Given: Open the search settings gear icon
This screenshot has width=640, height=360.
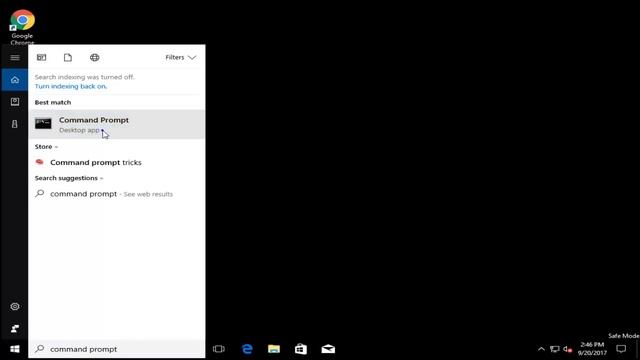Looking at the screenshot, I should (x=15, y=307).
